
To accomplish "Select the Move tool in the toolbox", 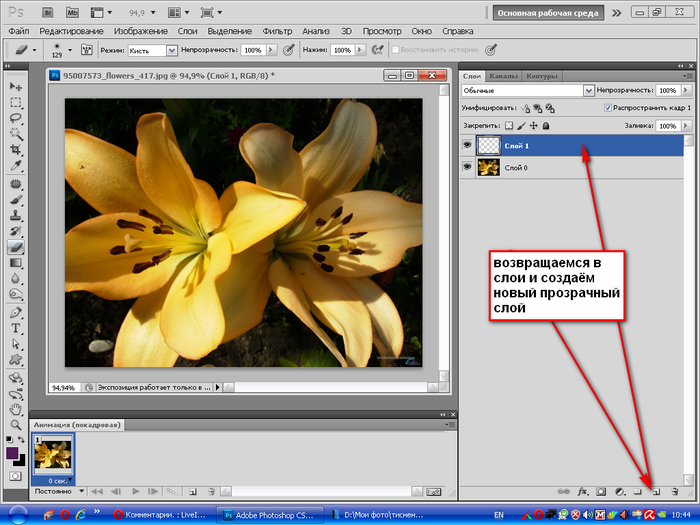I will 16,87.
